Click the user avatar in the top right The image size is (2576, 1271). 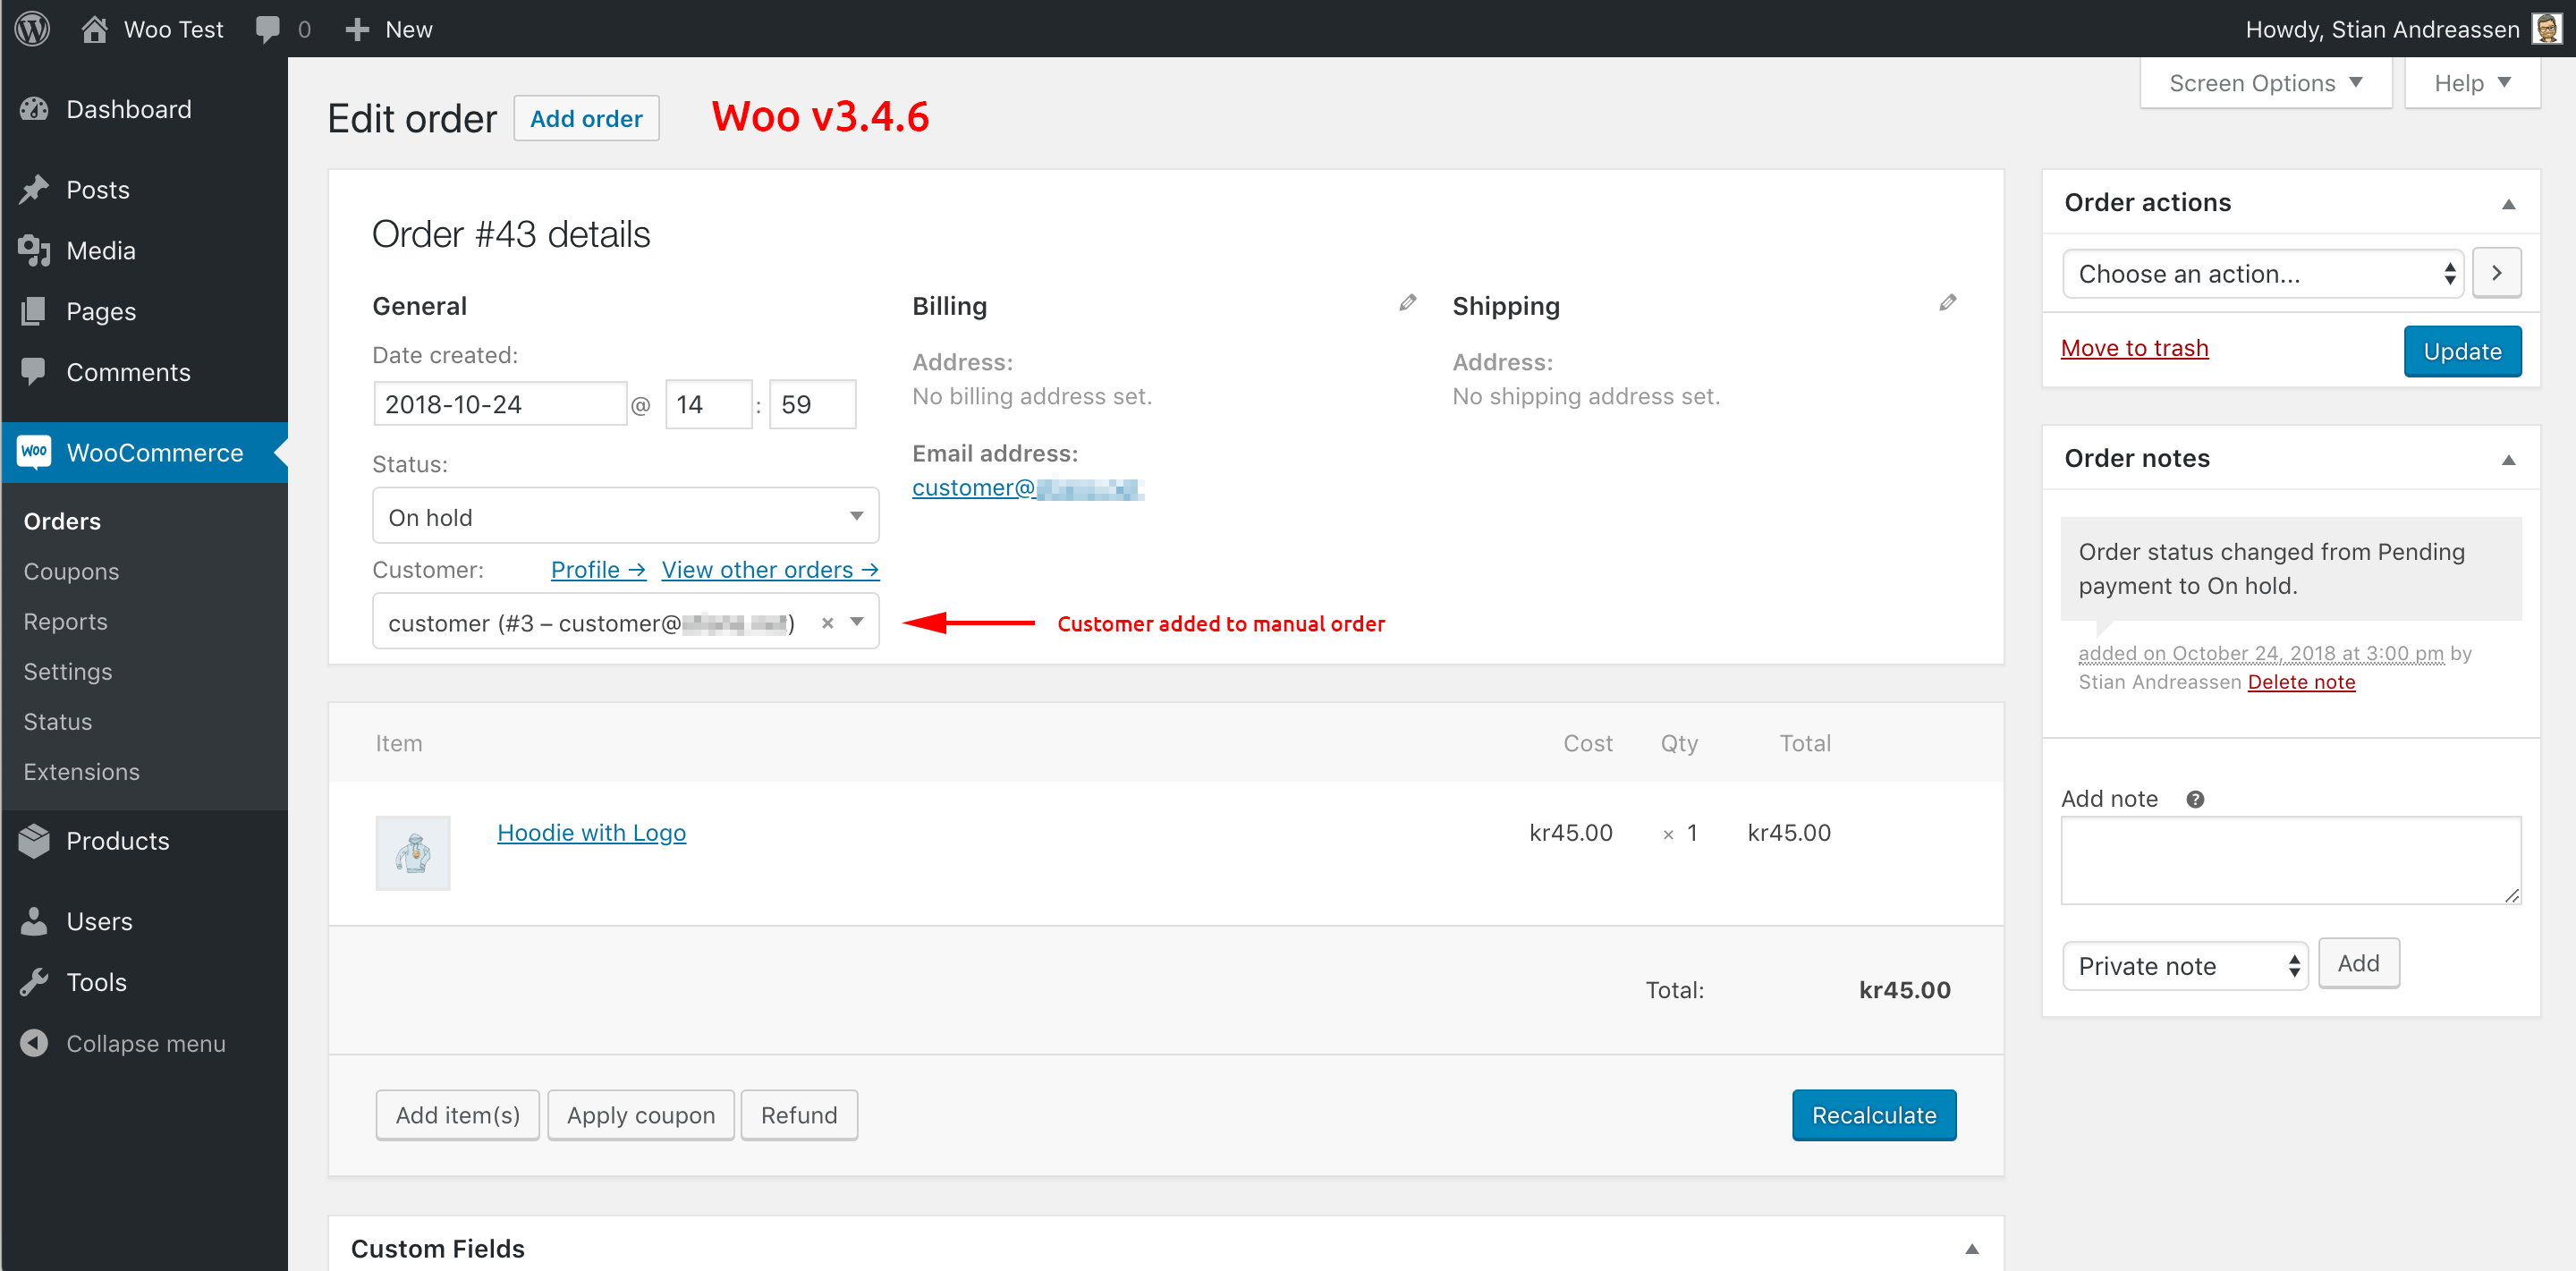(2546, 28)
